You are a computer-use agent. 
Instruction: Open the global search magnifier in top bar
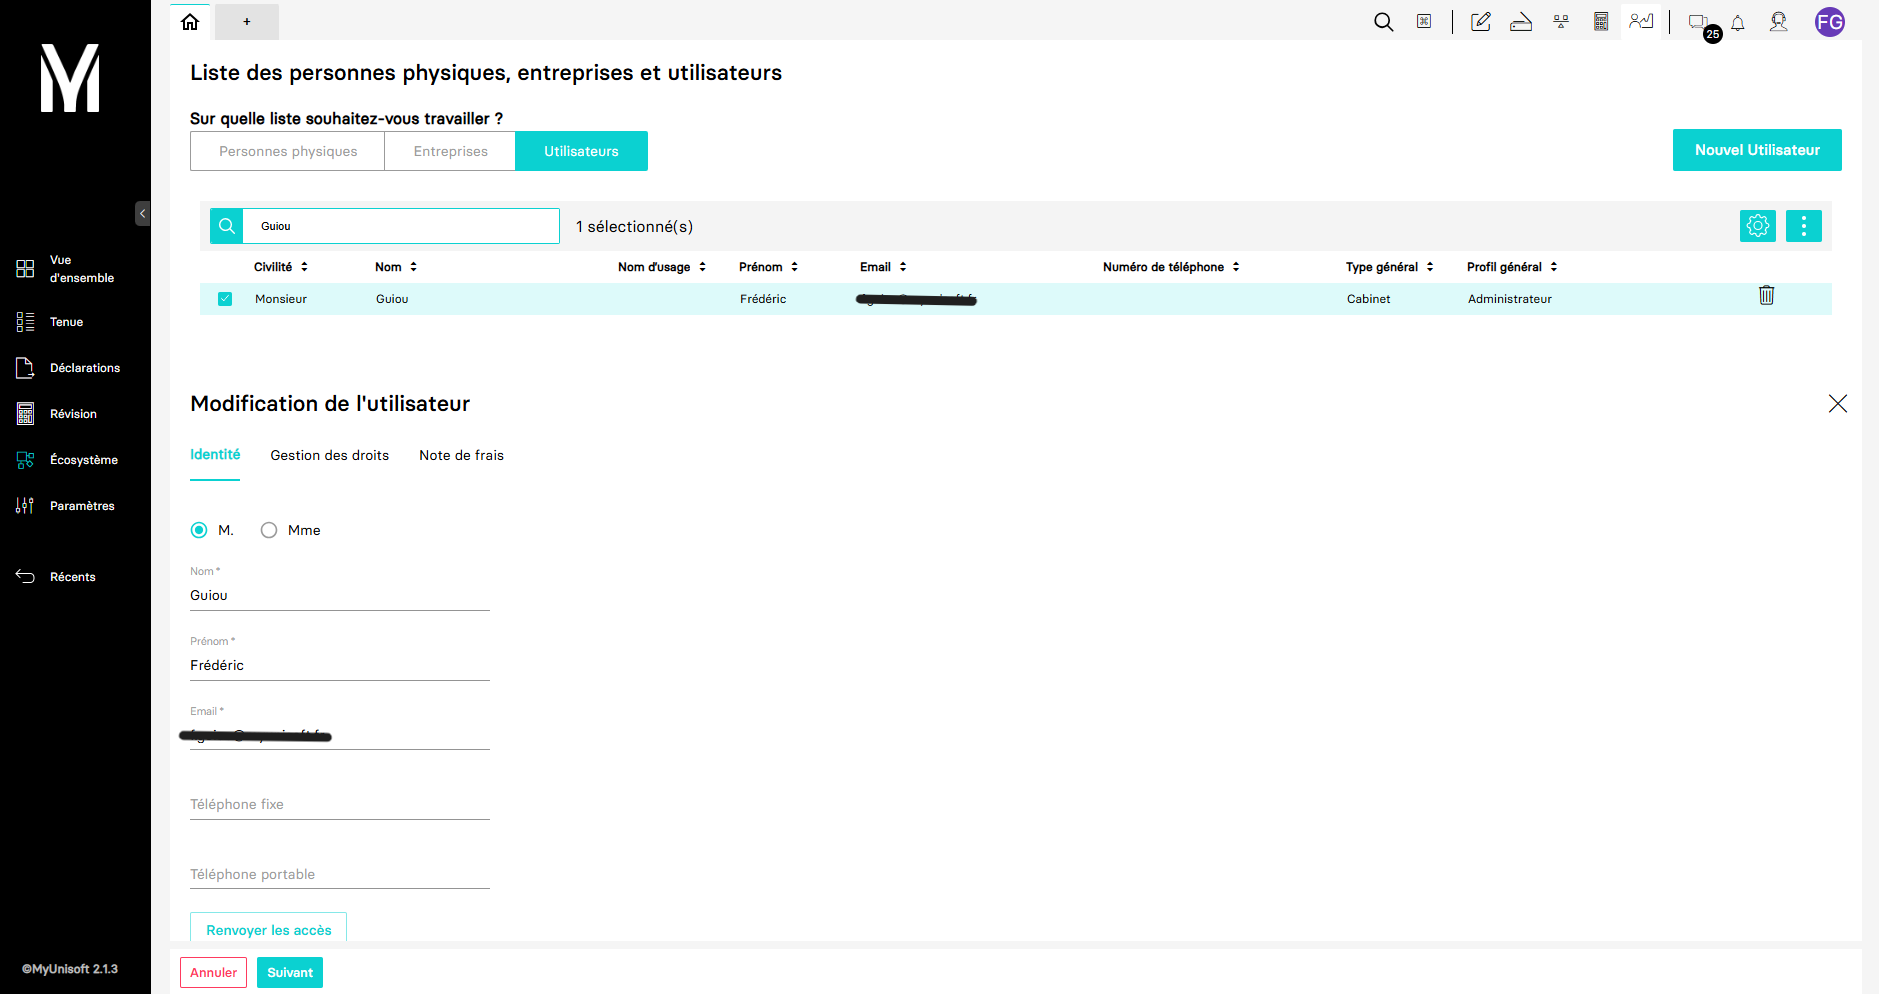click(x=1383, y=22)
